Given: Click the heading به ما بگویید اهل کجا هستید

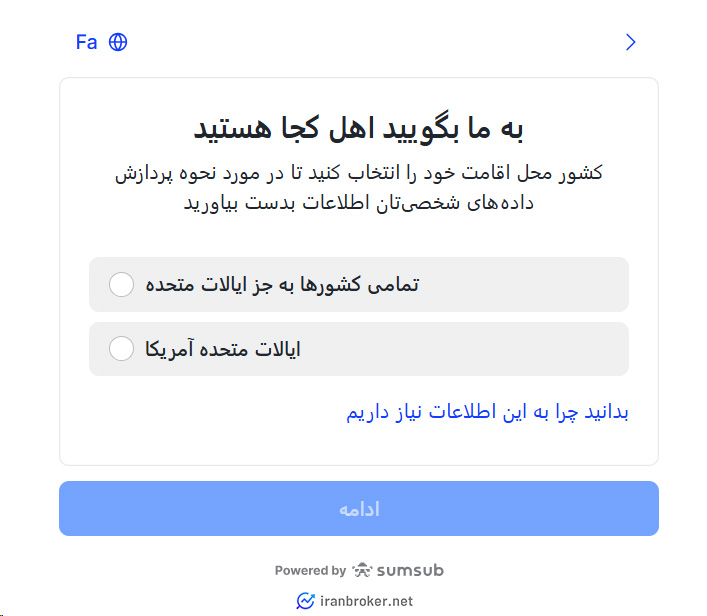Looking at the screenshot, I should click(359, 130).
